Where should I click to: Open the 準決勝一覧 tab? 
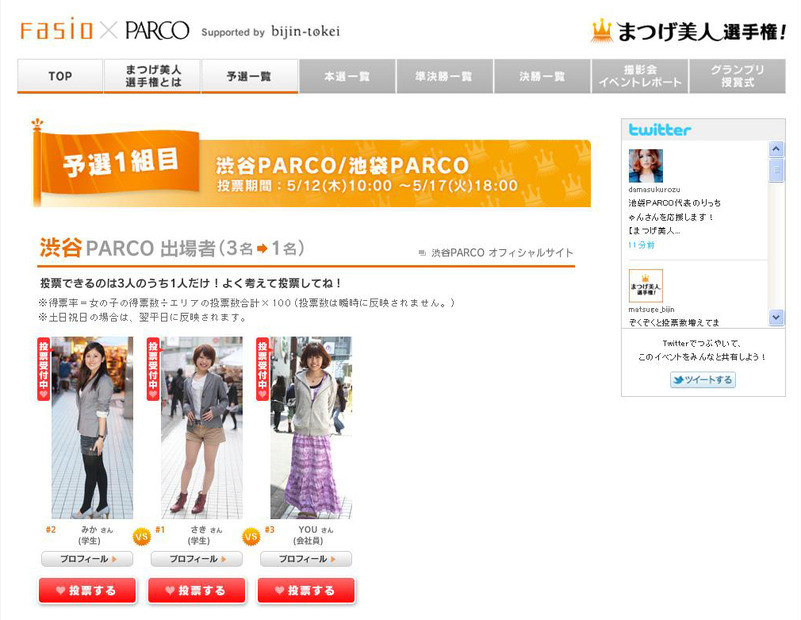tap(444, 76)
